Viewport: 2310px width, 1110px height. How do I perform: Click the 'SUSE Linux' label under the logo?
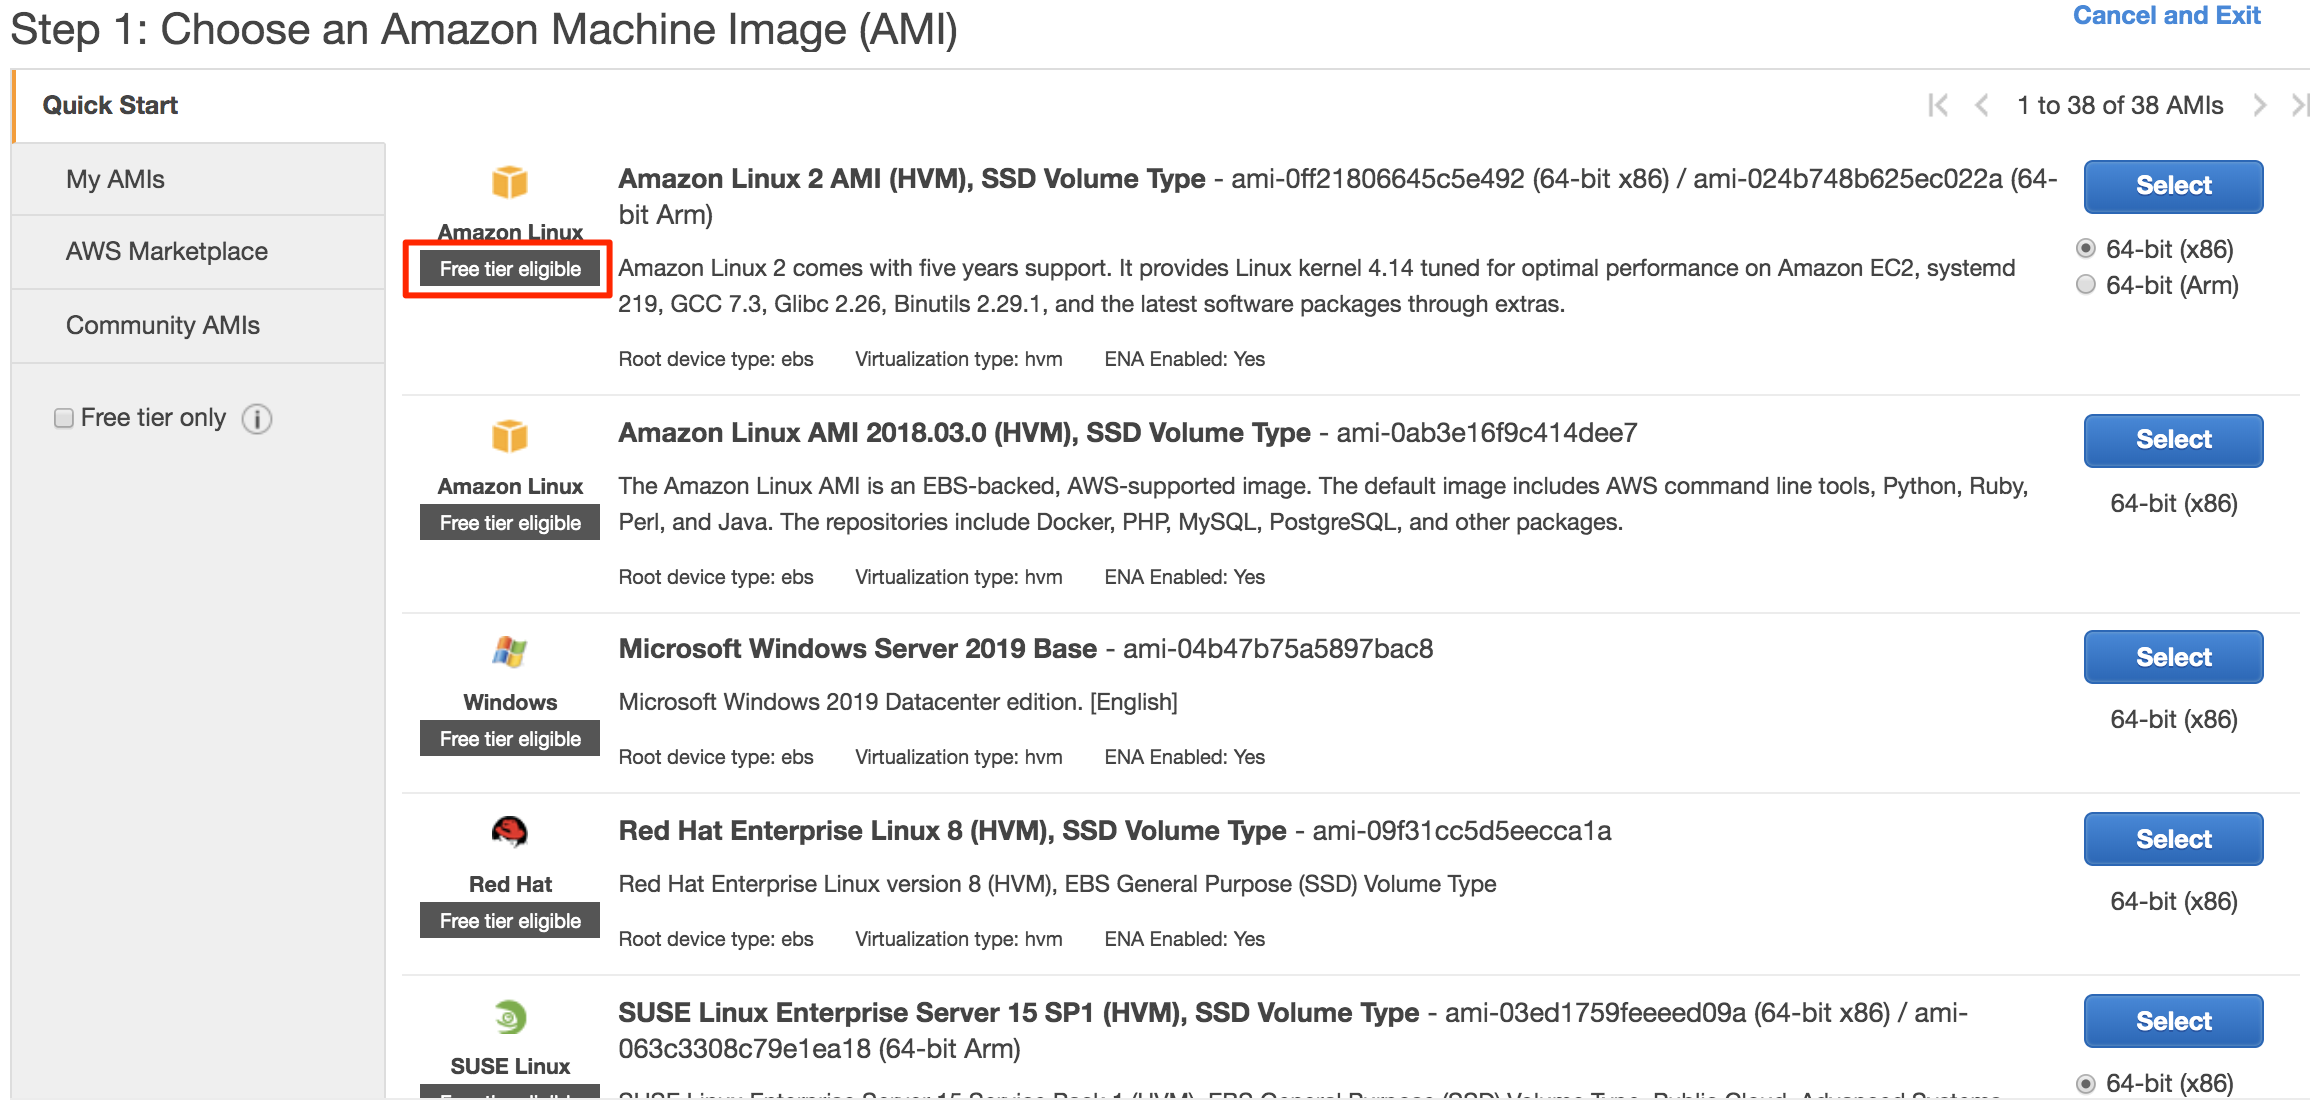point(510,1067)
